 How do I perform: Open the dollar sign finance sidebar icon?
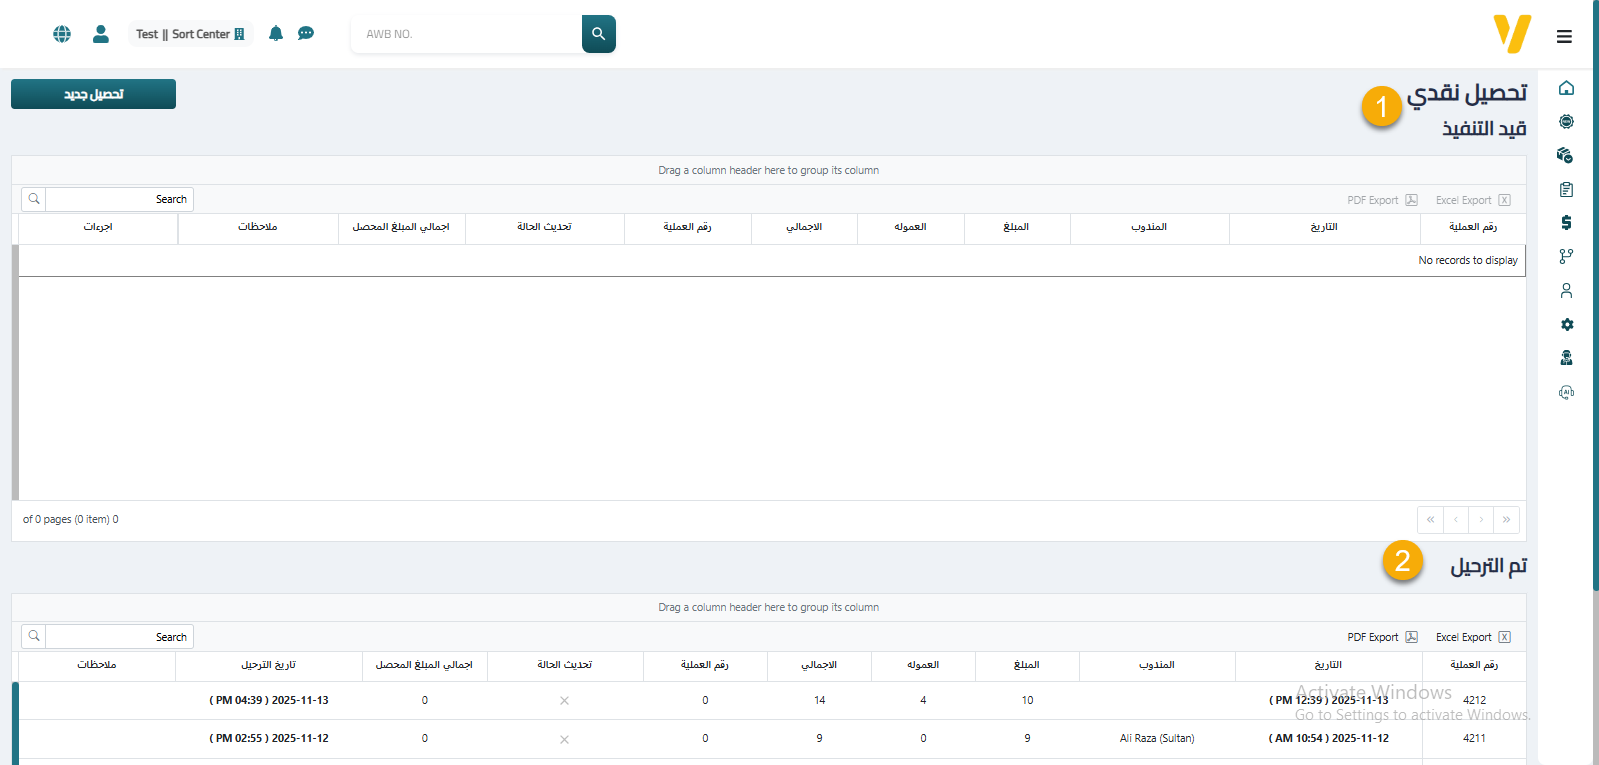pyautogui.click(x=1566, y=223)
